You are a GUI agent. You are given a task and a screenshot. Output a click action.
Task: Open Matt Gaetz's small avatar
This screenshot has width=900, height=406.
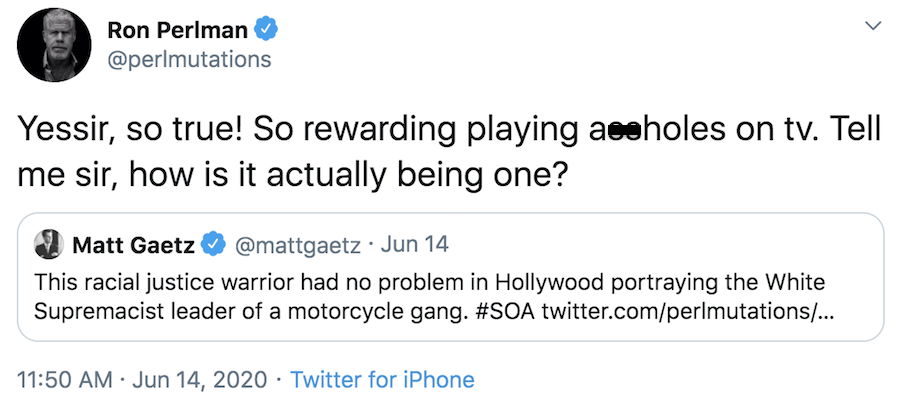(47, 244)
